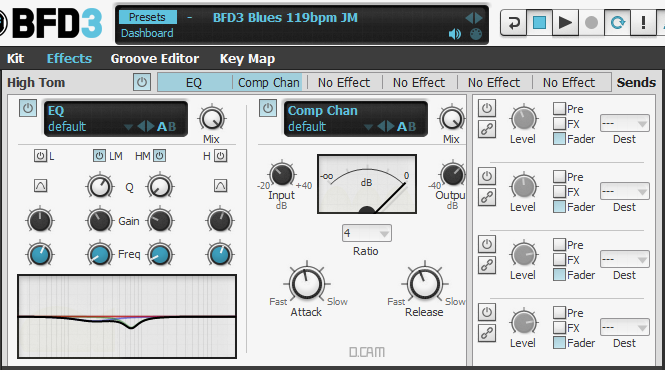Toggle the LM band power switch

99,156
